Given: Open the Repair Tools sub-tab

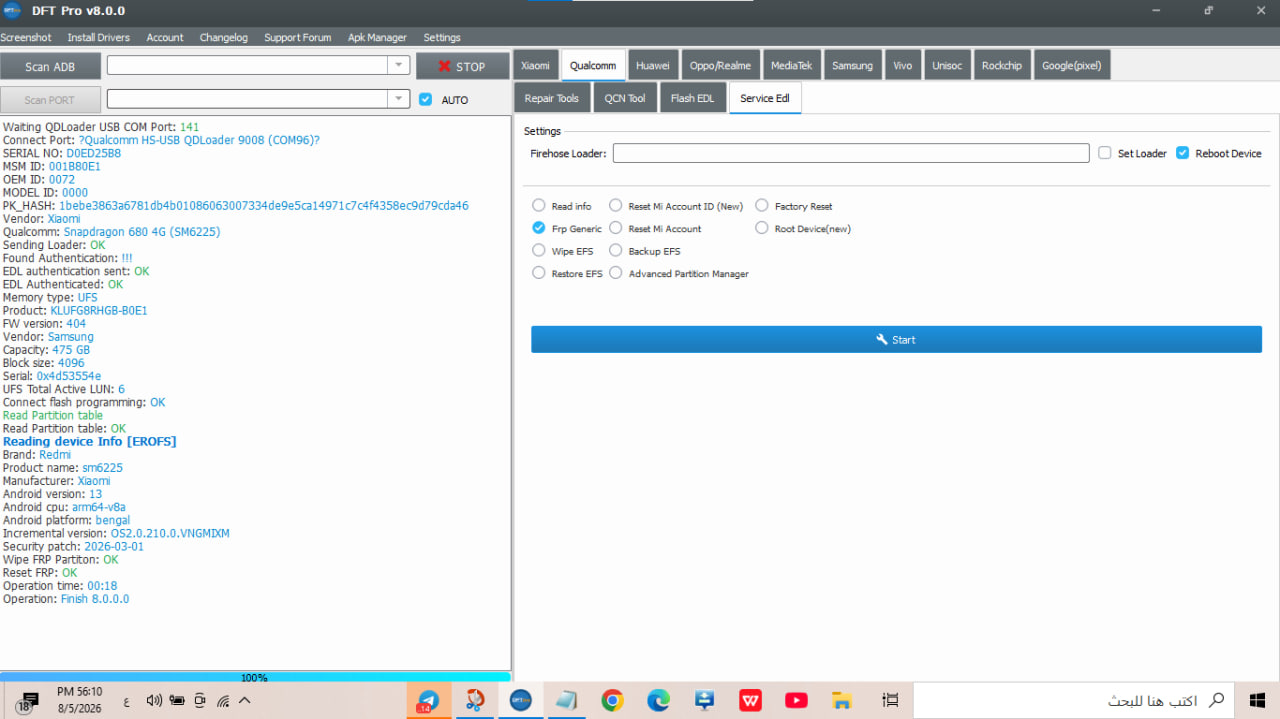Looking at the screenshot, I should [551, 98].
